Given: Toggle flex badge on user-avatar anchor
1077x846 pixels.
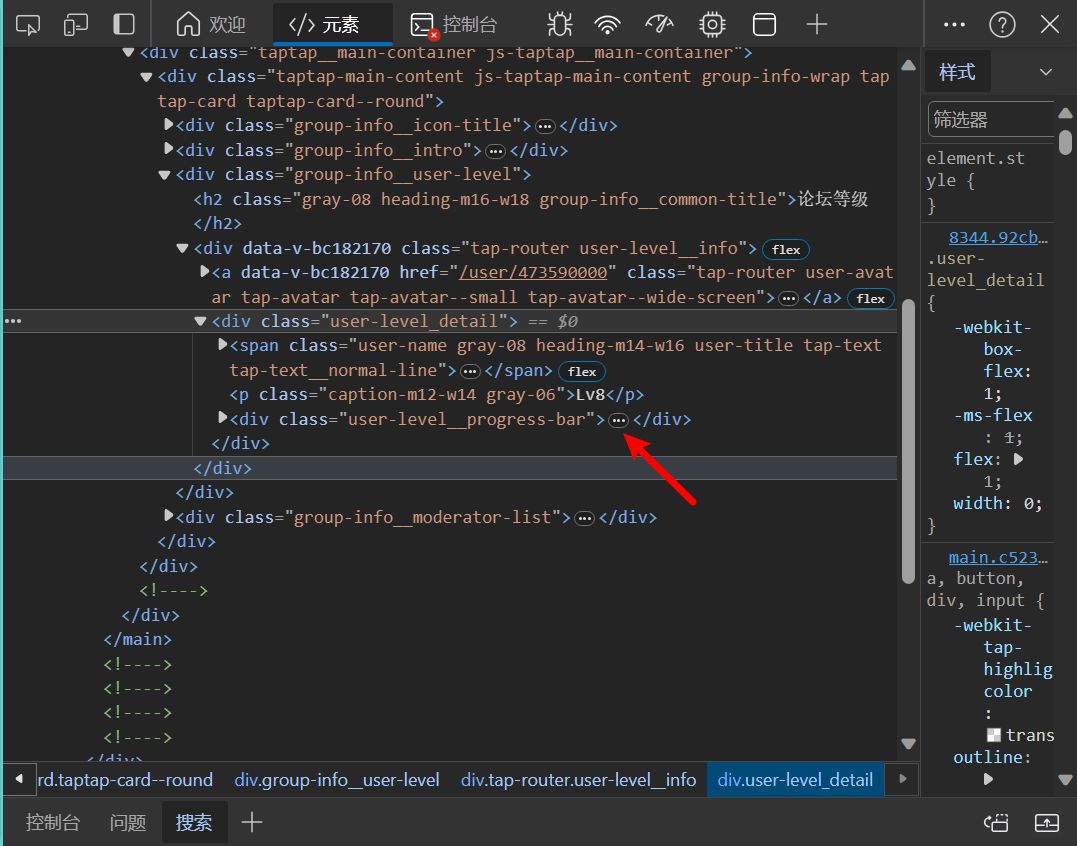Looking at the screenshot, I should point(870,299).
